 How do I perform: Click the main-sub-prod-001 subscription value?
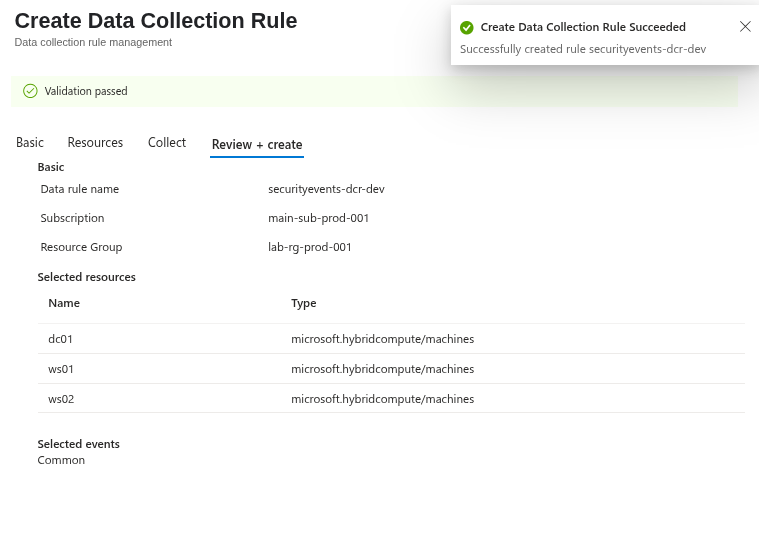point(319,218)
